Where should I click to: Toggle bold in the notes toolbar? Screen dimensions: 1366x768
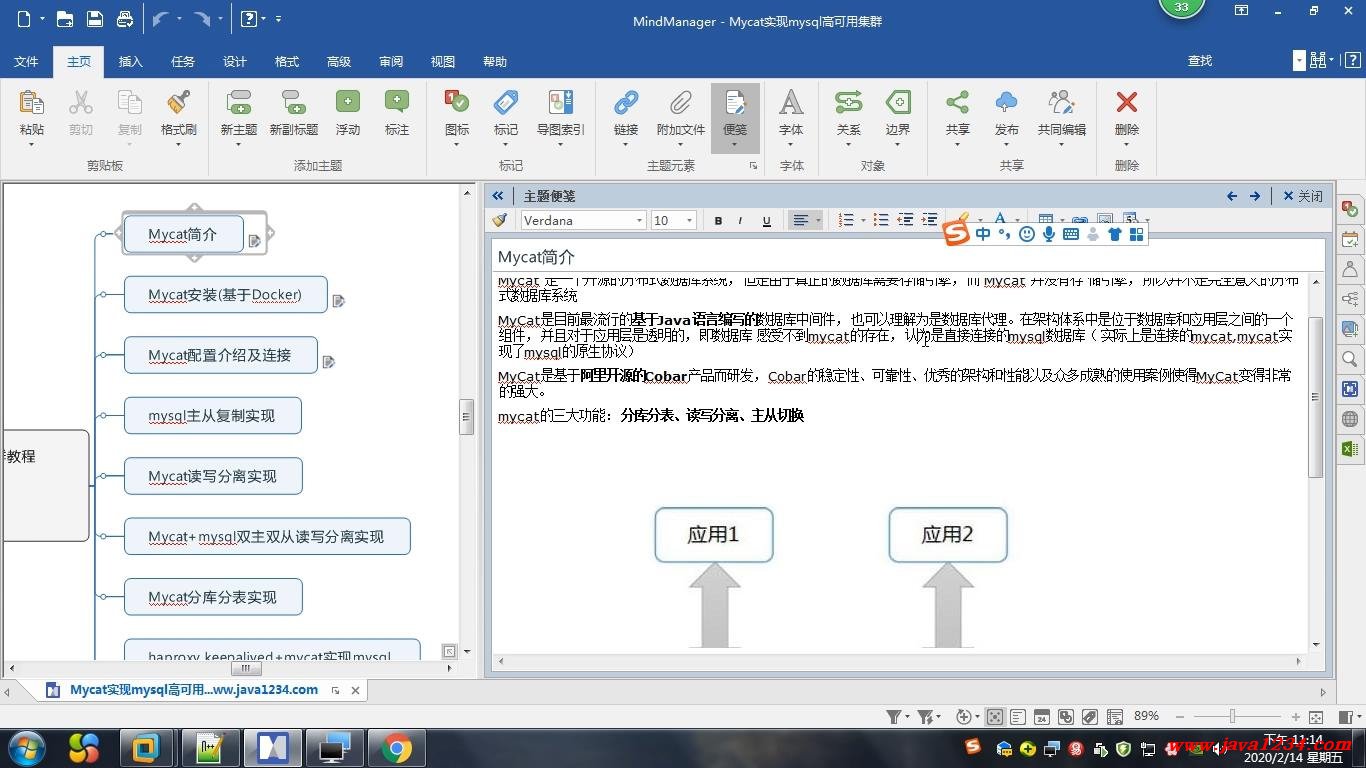(x=718, y=221)
